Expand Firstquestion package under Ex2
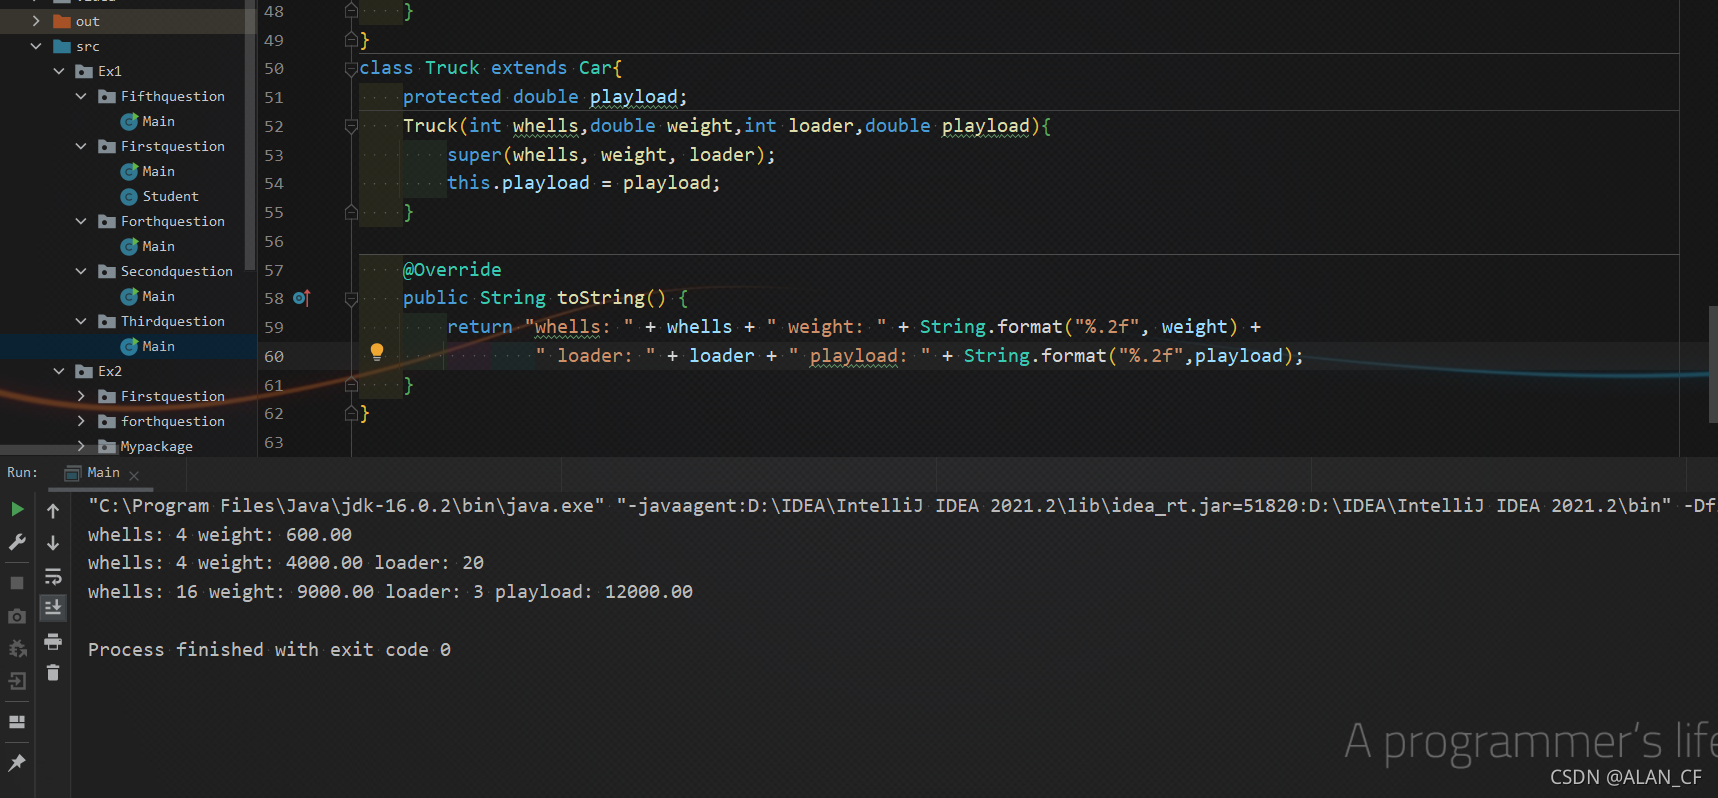Image resolution: width=1718 pixels, height=798 pixels. [81, 396]
